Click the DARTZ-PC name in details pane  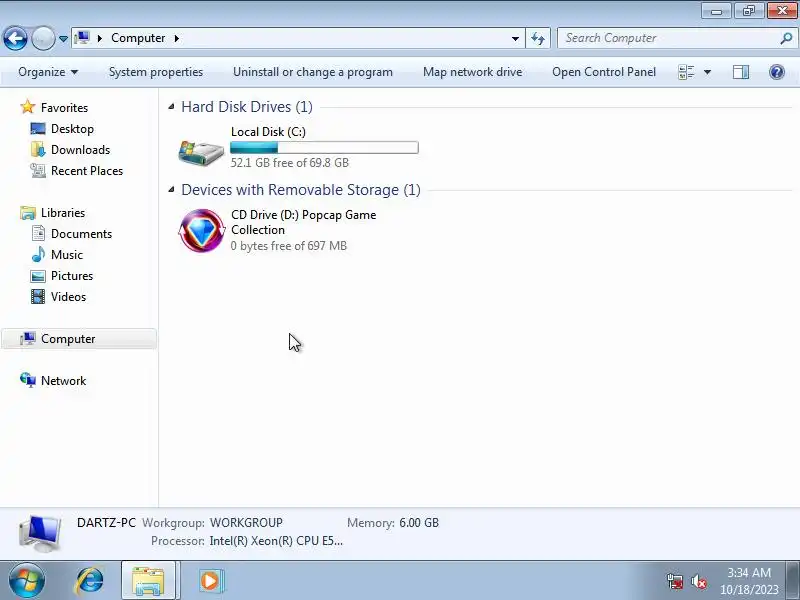click(106, 522)
